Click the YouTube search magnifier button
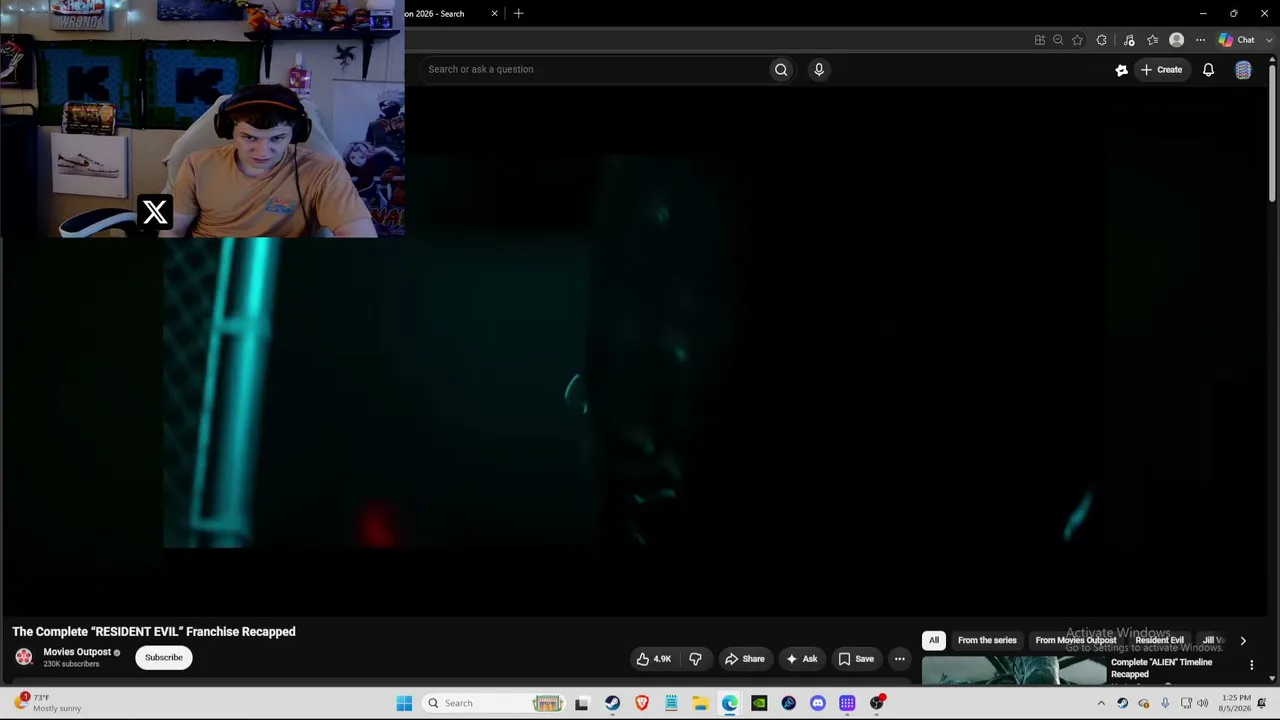 (781, 69)
